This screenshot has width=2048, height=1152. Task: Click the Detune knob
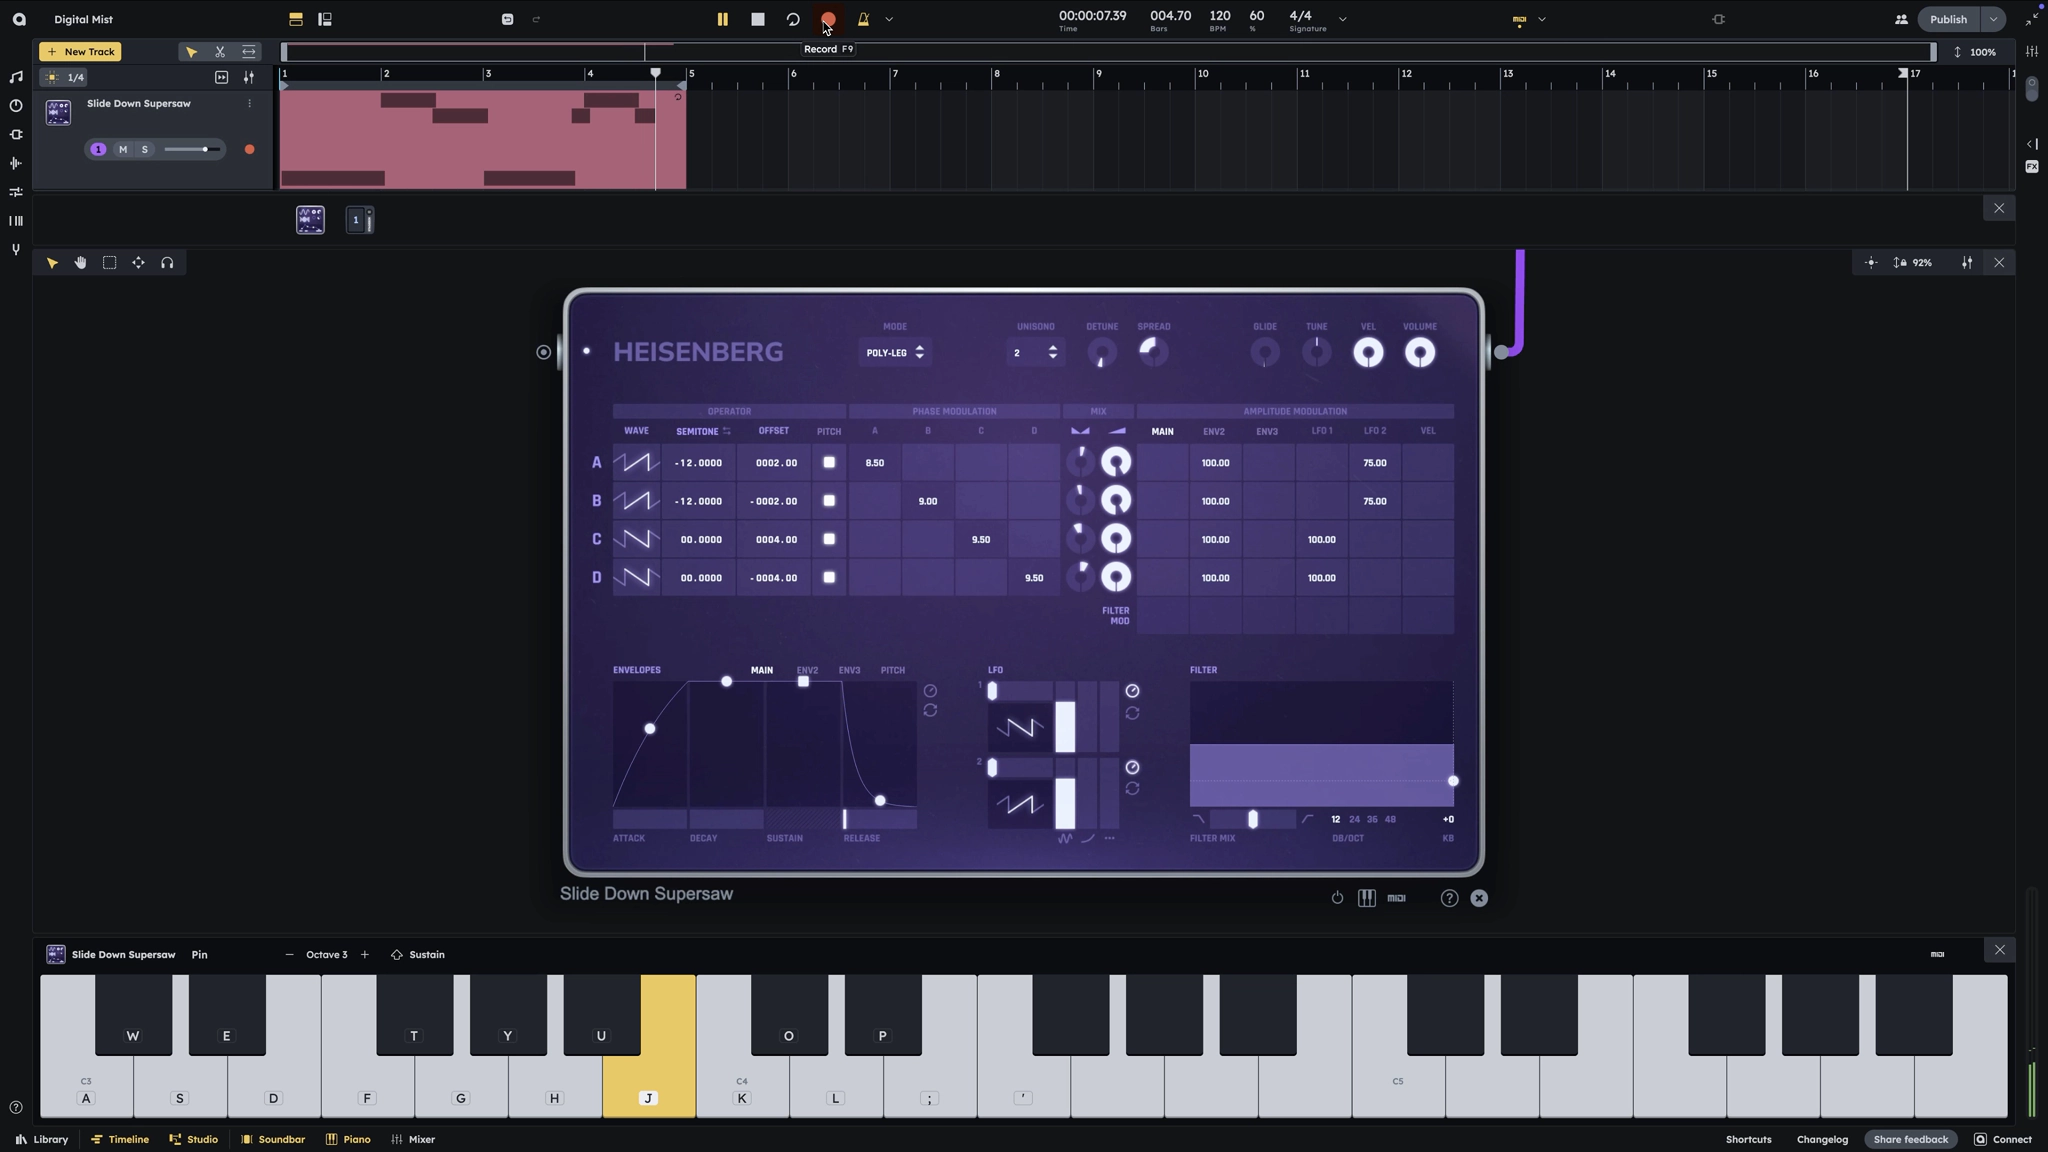click(1101, 352)
